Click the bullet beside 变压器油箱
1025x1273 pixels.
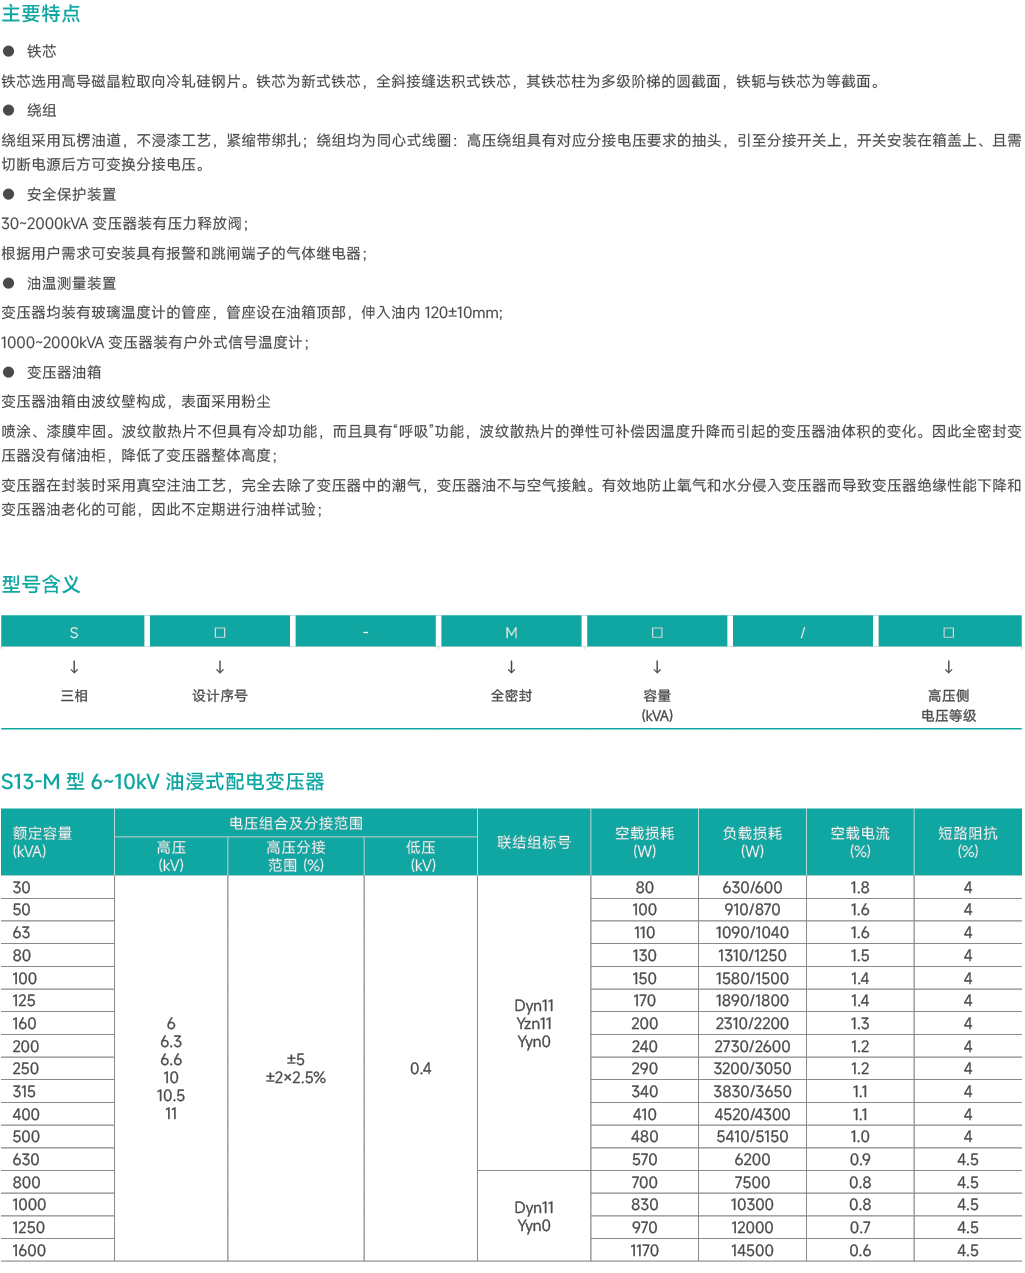pyautogui.click(x=9, y=372)
